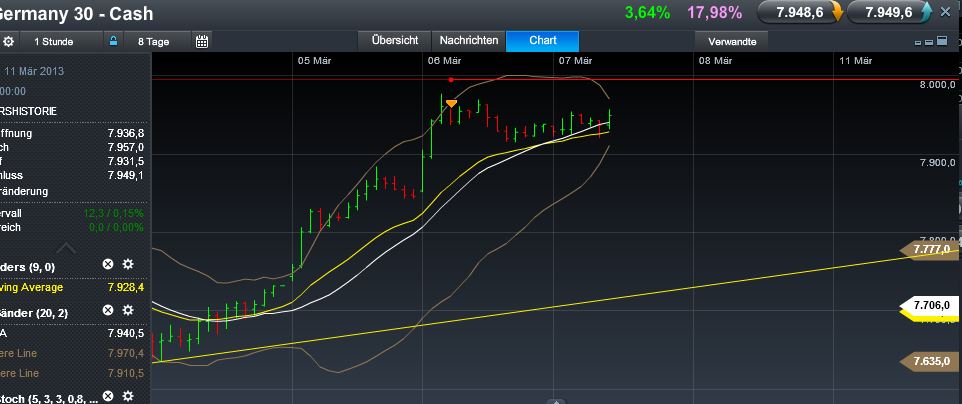Click the 05 Mär date label
The height and width of the screenshot is (404, 962).
click(314, 61)
